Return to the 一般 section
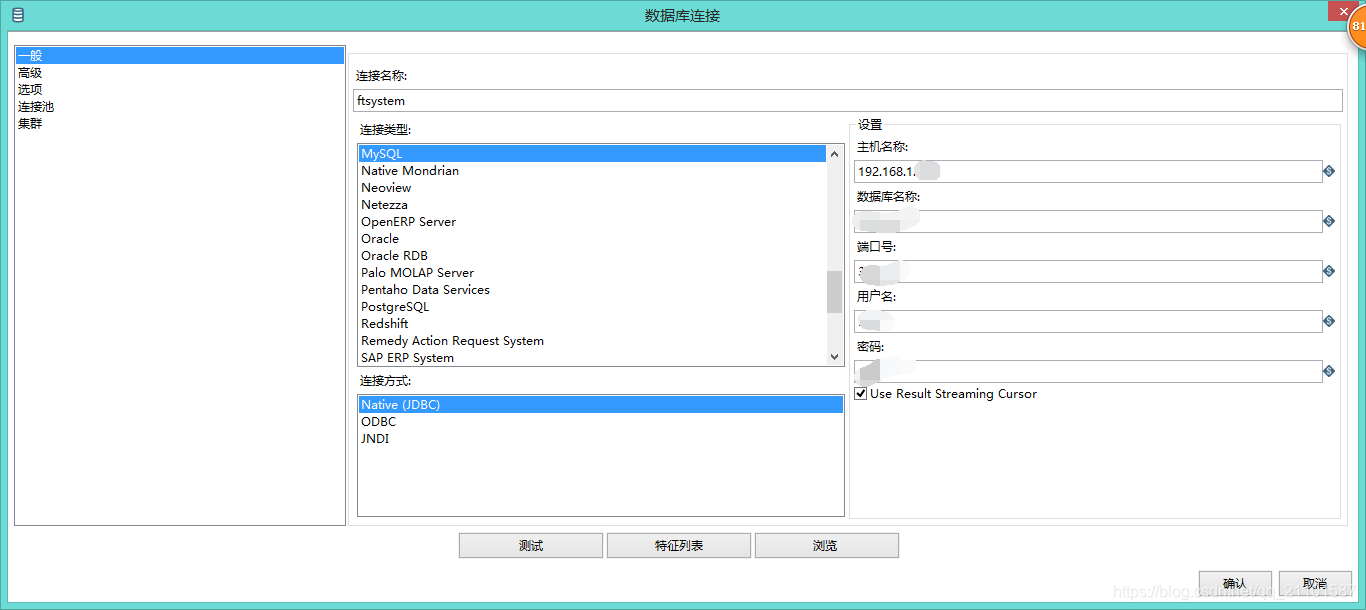 pos(28,55)
